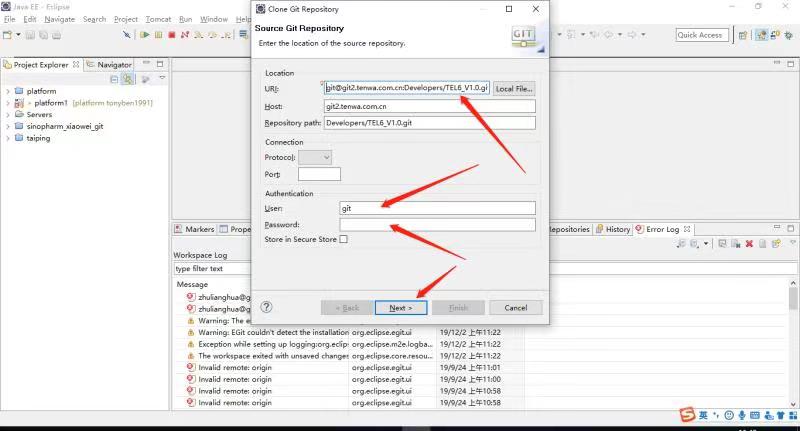
Task: Open the New wizard dropdown arrow
Action: [18, 35]
